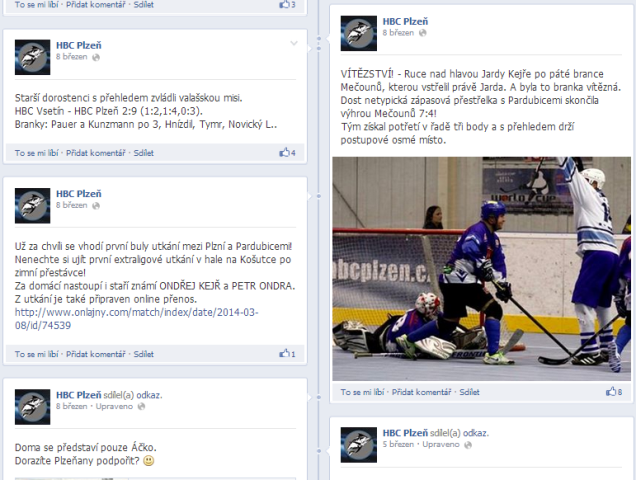Click thumbs-up count 3 on topmost post
Viewport: 636px width, 480px height.
(287, 4)
